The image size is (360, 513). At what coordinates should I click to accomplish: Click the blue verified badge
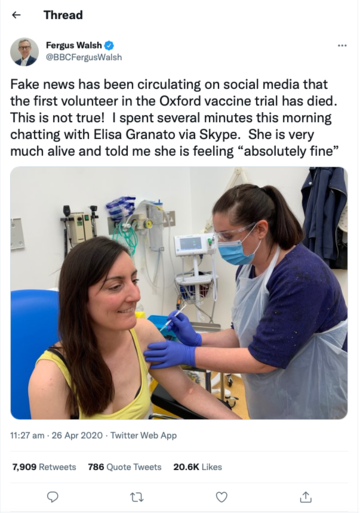pyautogui.click(x=109, y=45)
